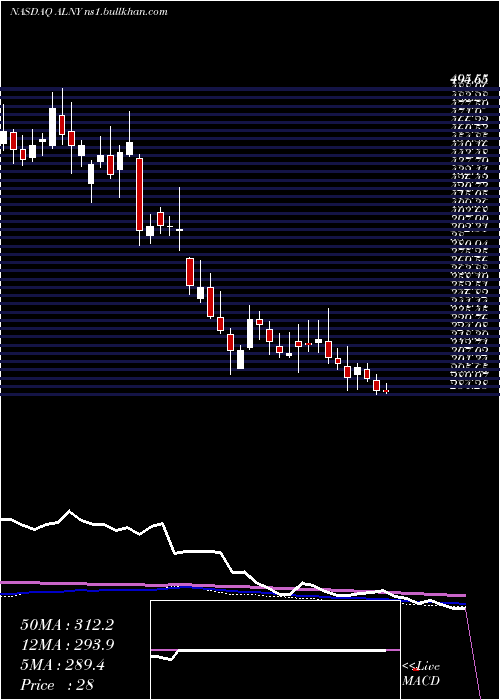Click inside the MACD inset chart box

pyautogui.click(x=275, y=650)
